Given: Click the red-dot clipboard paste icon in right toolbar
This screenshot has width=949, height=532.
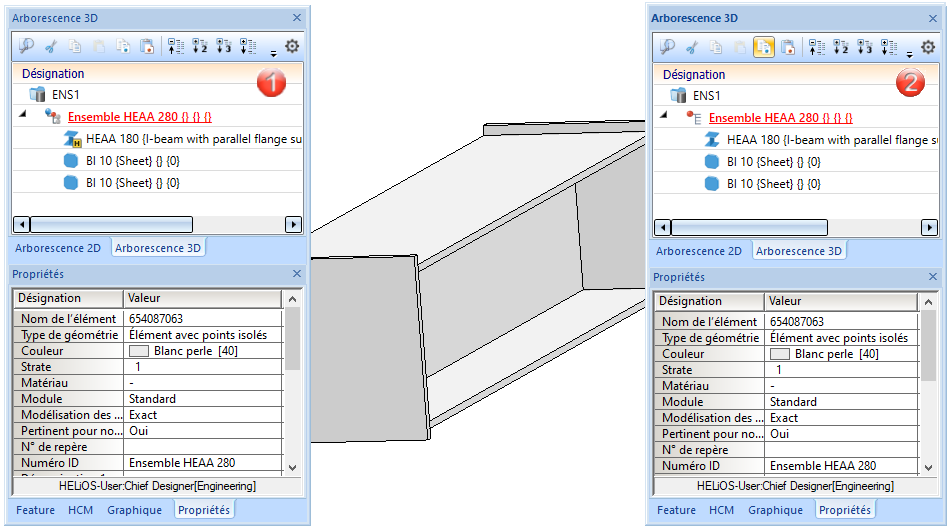Looking at the screenshot, I should 788,47.
